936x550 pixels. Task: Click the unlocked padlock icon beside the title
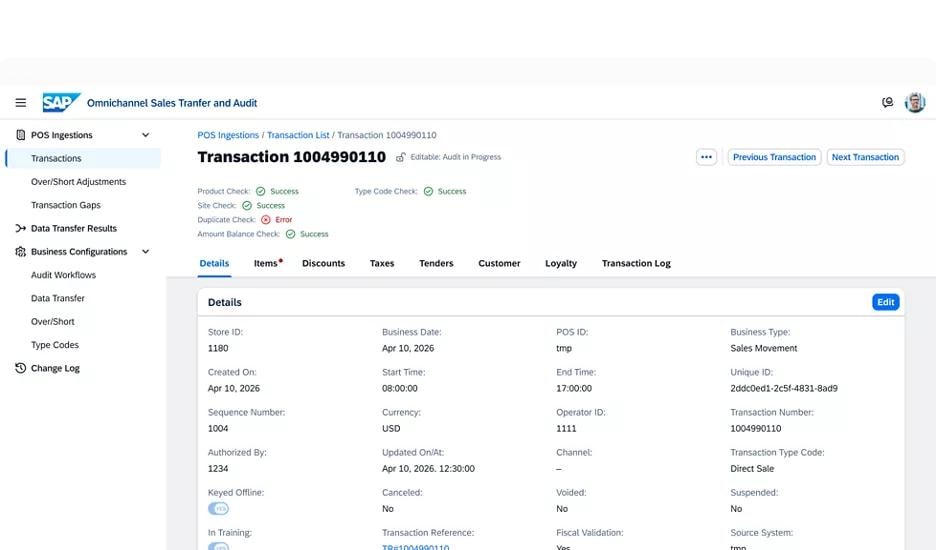pyautogui.click(x=401, y=157)
